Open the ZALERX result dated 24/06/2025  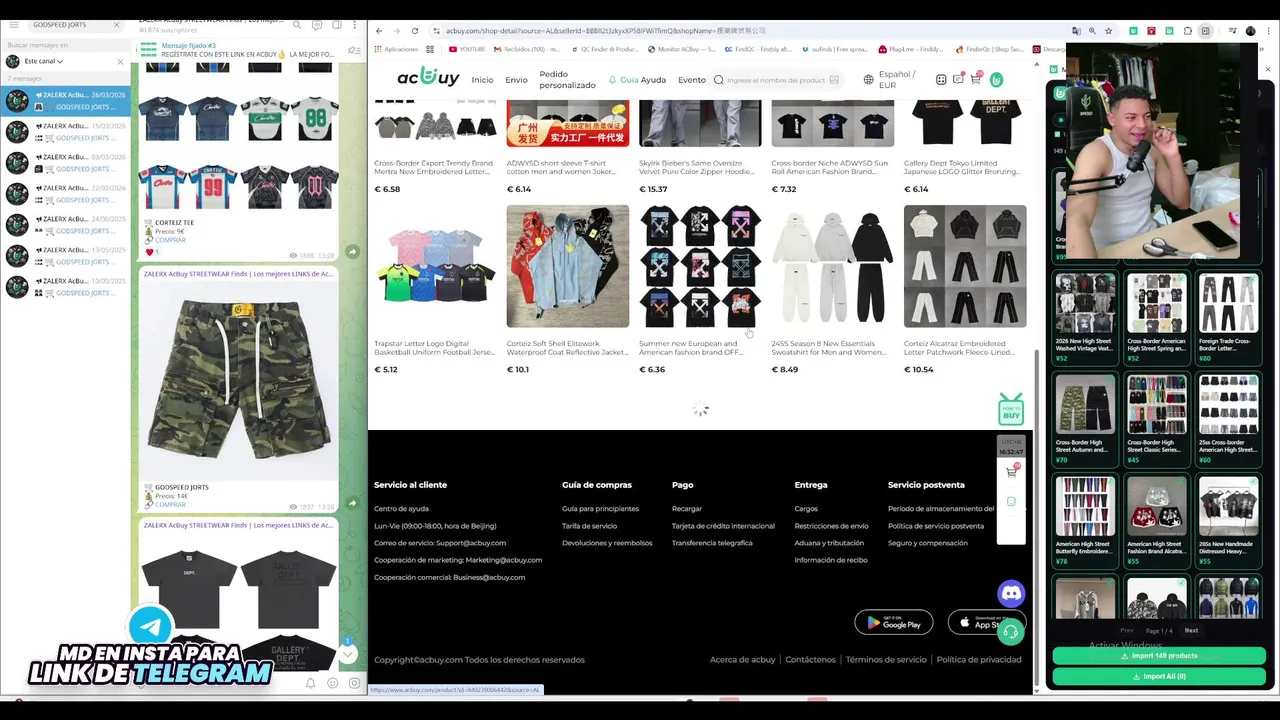coord(66,224)
